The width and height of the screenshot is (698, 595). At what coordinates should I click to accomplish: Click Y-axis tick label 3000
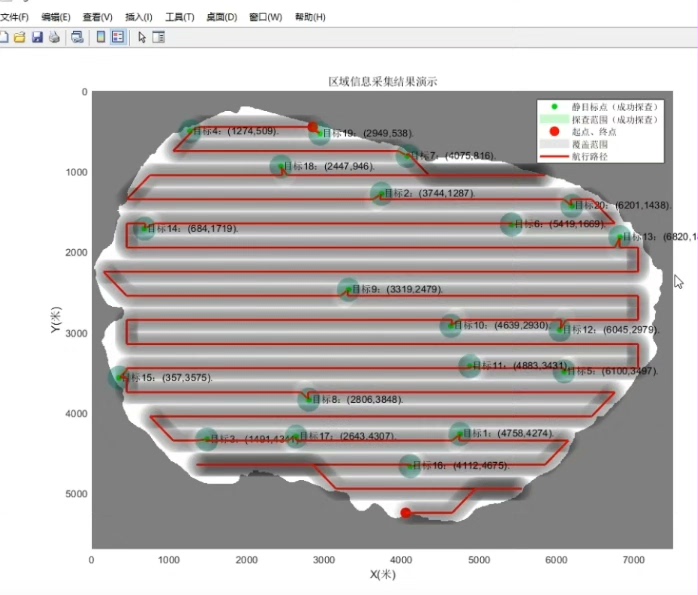click(x=77, y=333)
